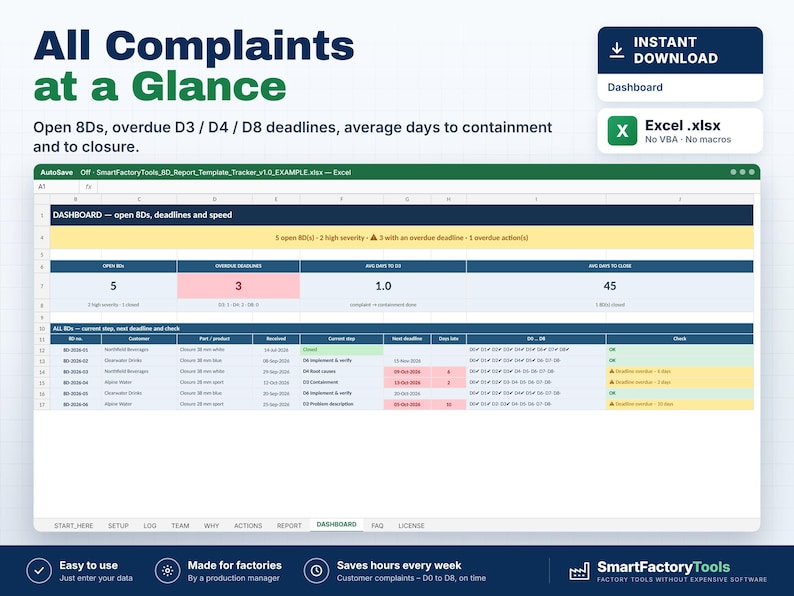
Task: Select column F header
Action: coord(342,200)
